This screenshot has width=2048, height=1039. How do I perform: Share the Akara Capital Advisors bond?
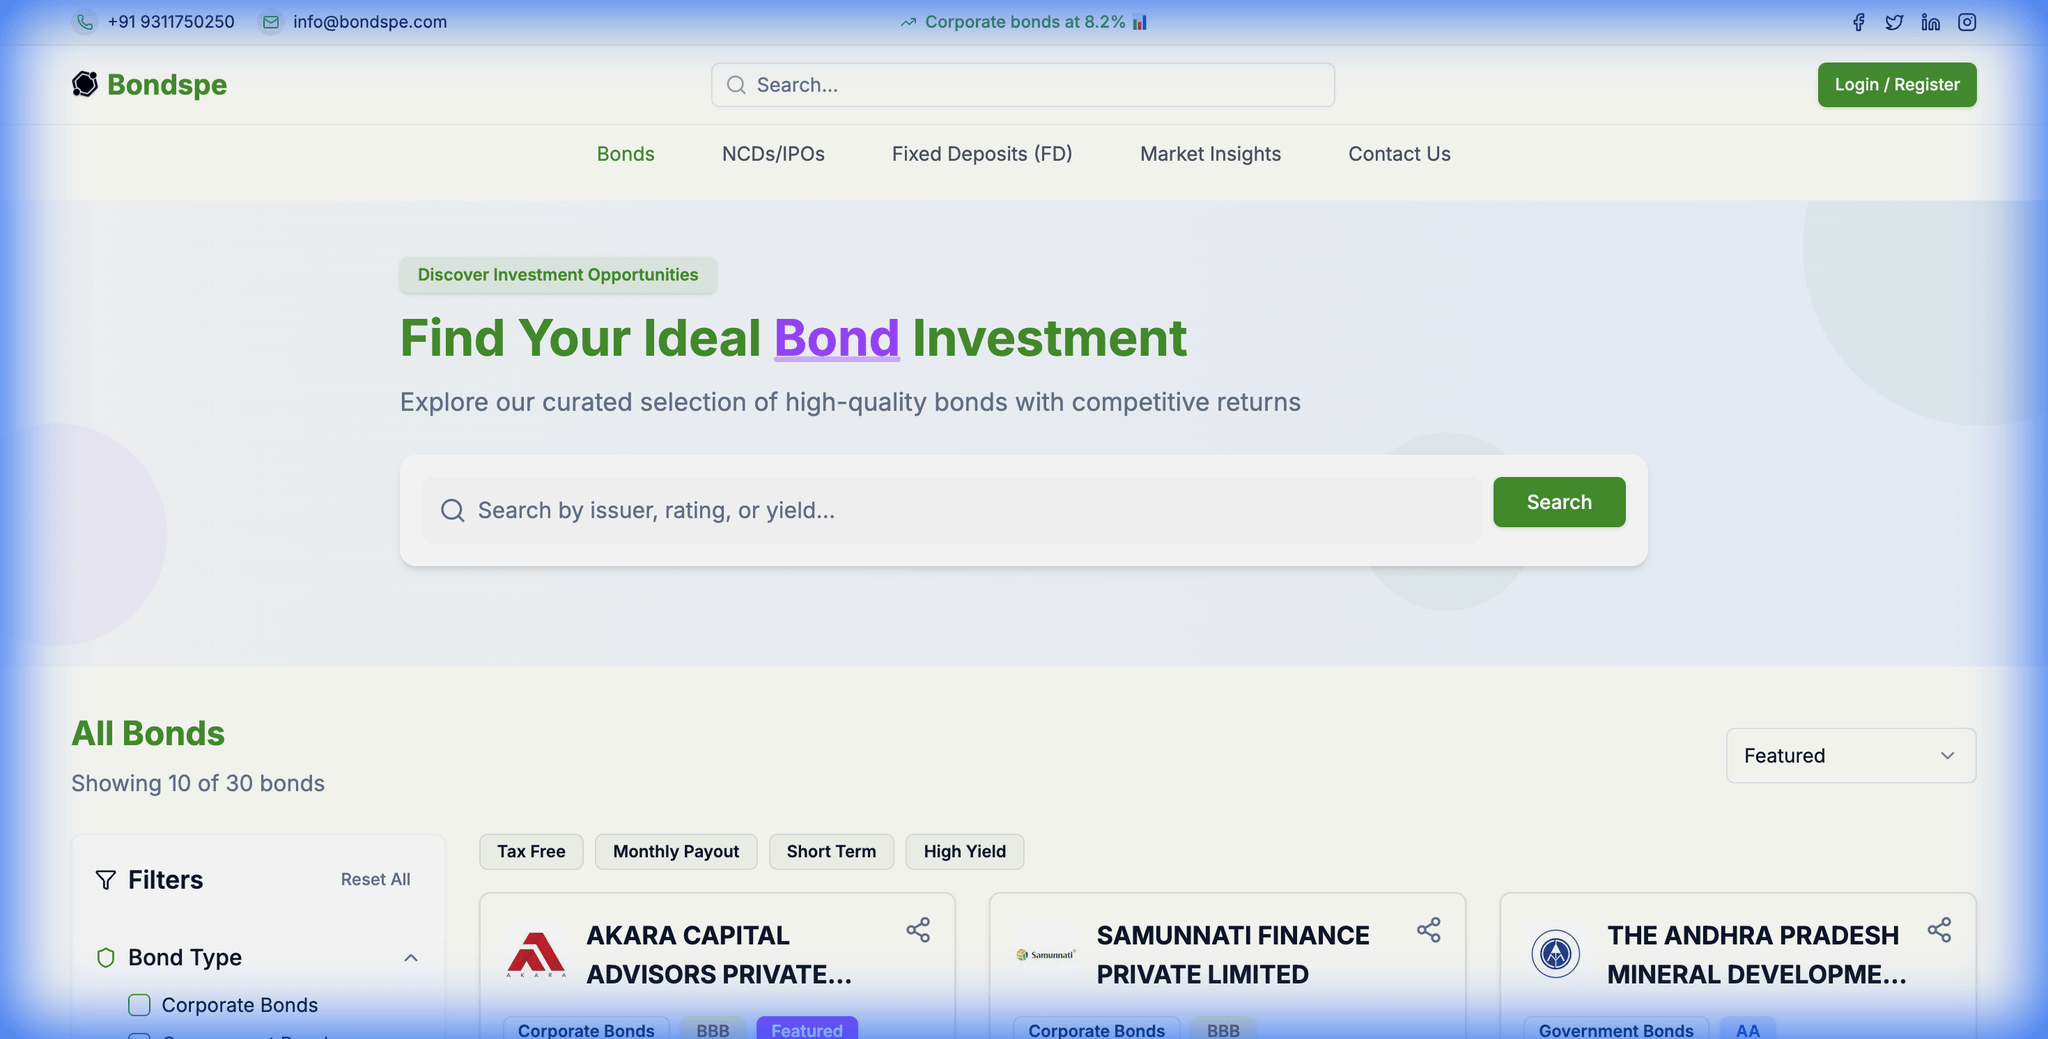pos(918,930)
